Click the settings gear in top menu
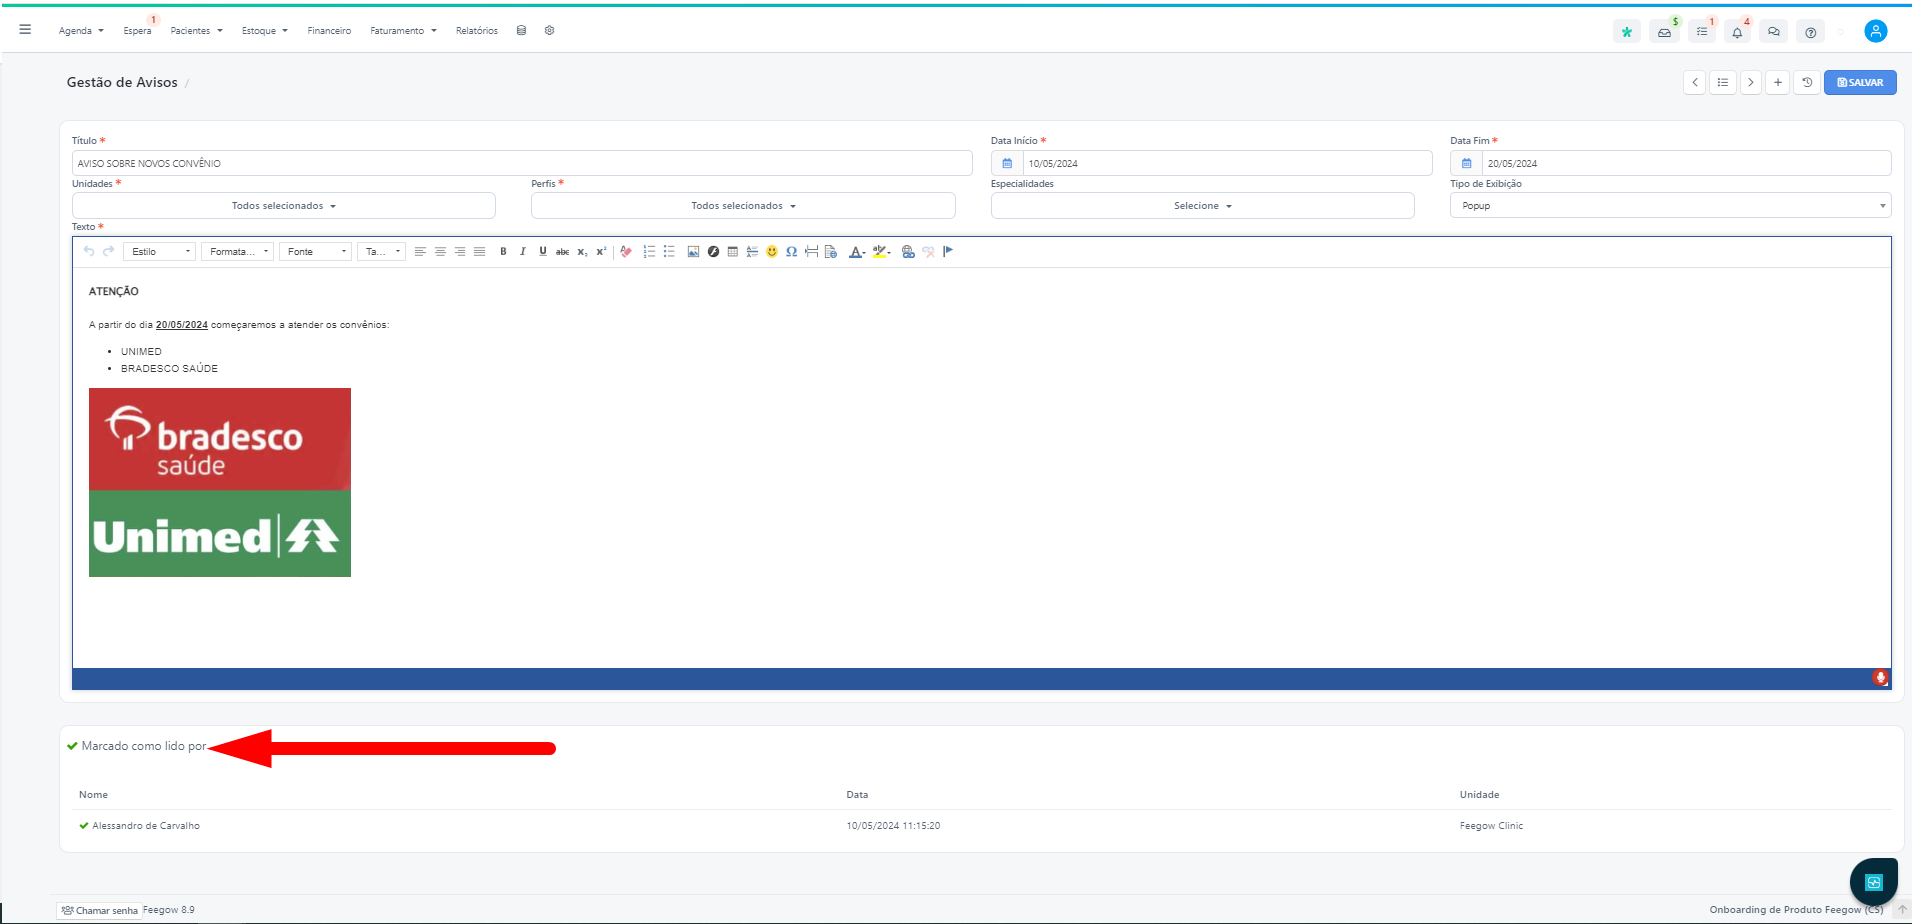 549,31
